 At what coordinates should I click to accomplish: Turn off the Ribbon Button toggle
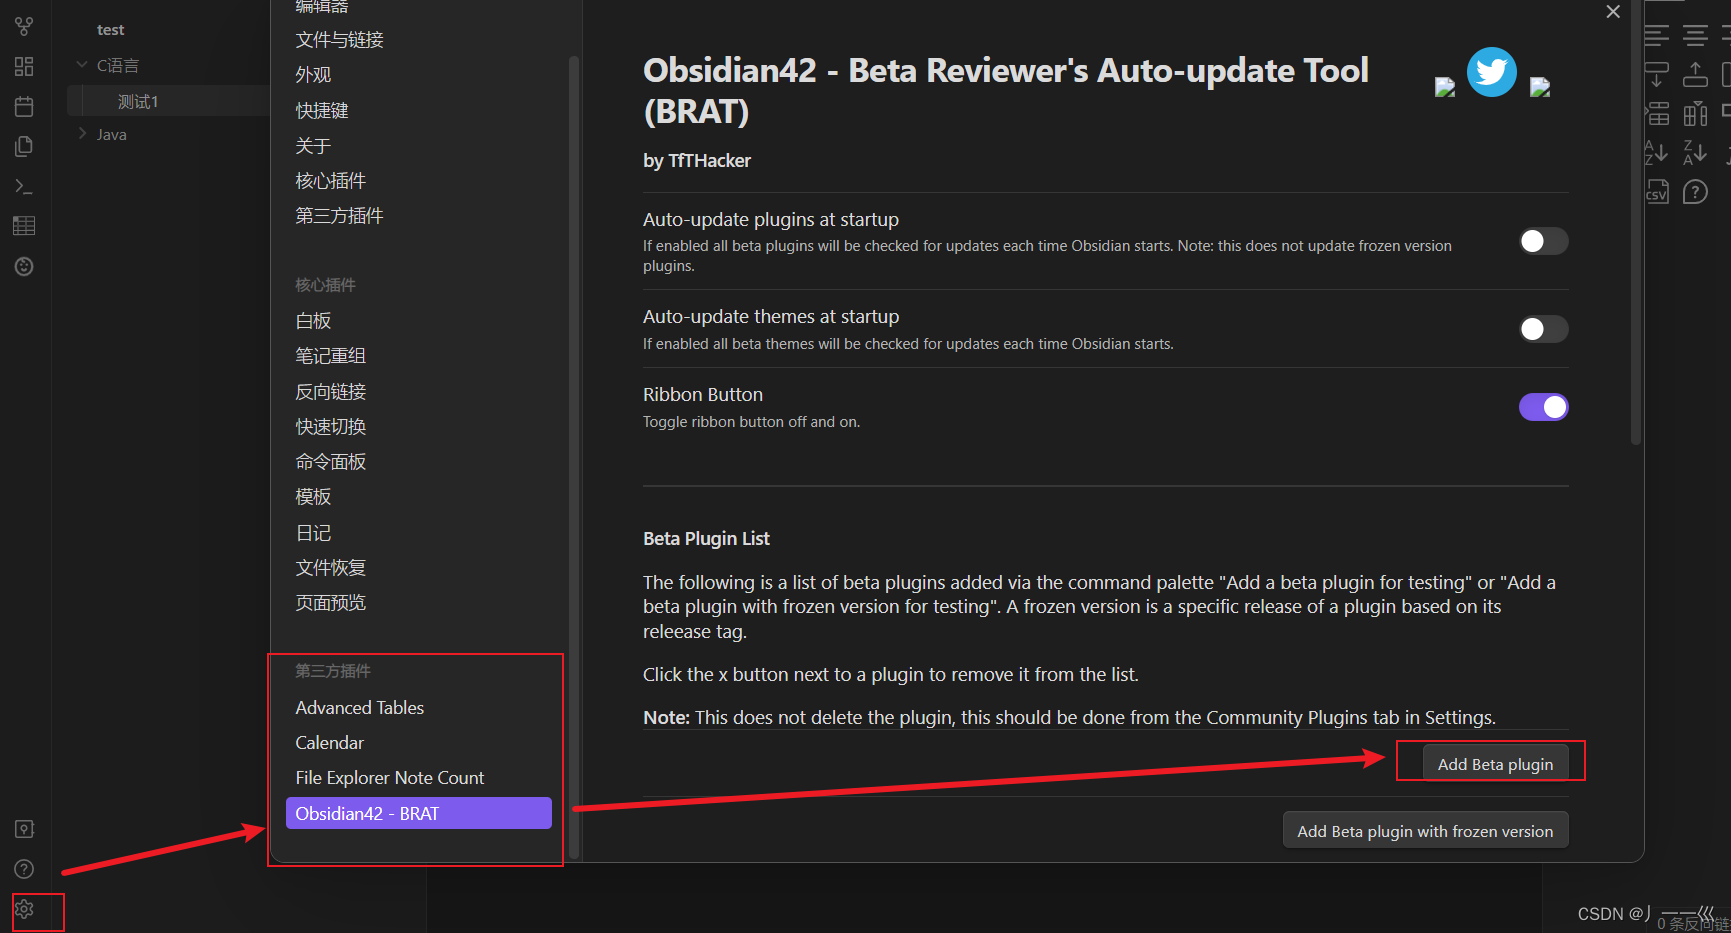click(x=1543, y=407)
